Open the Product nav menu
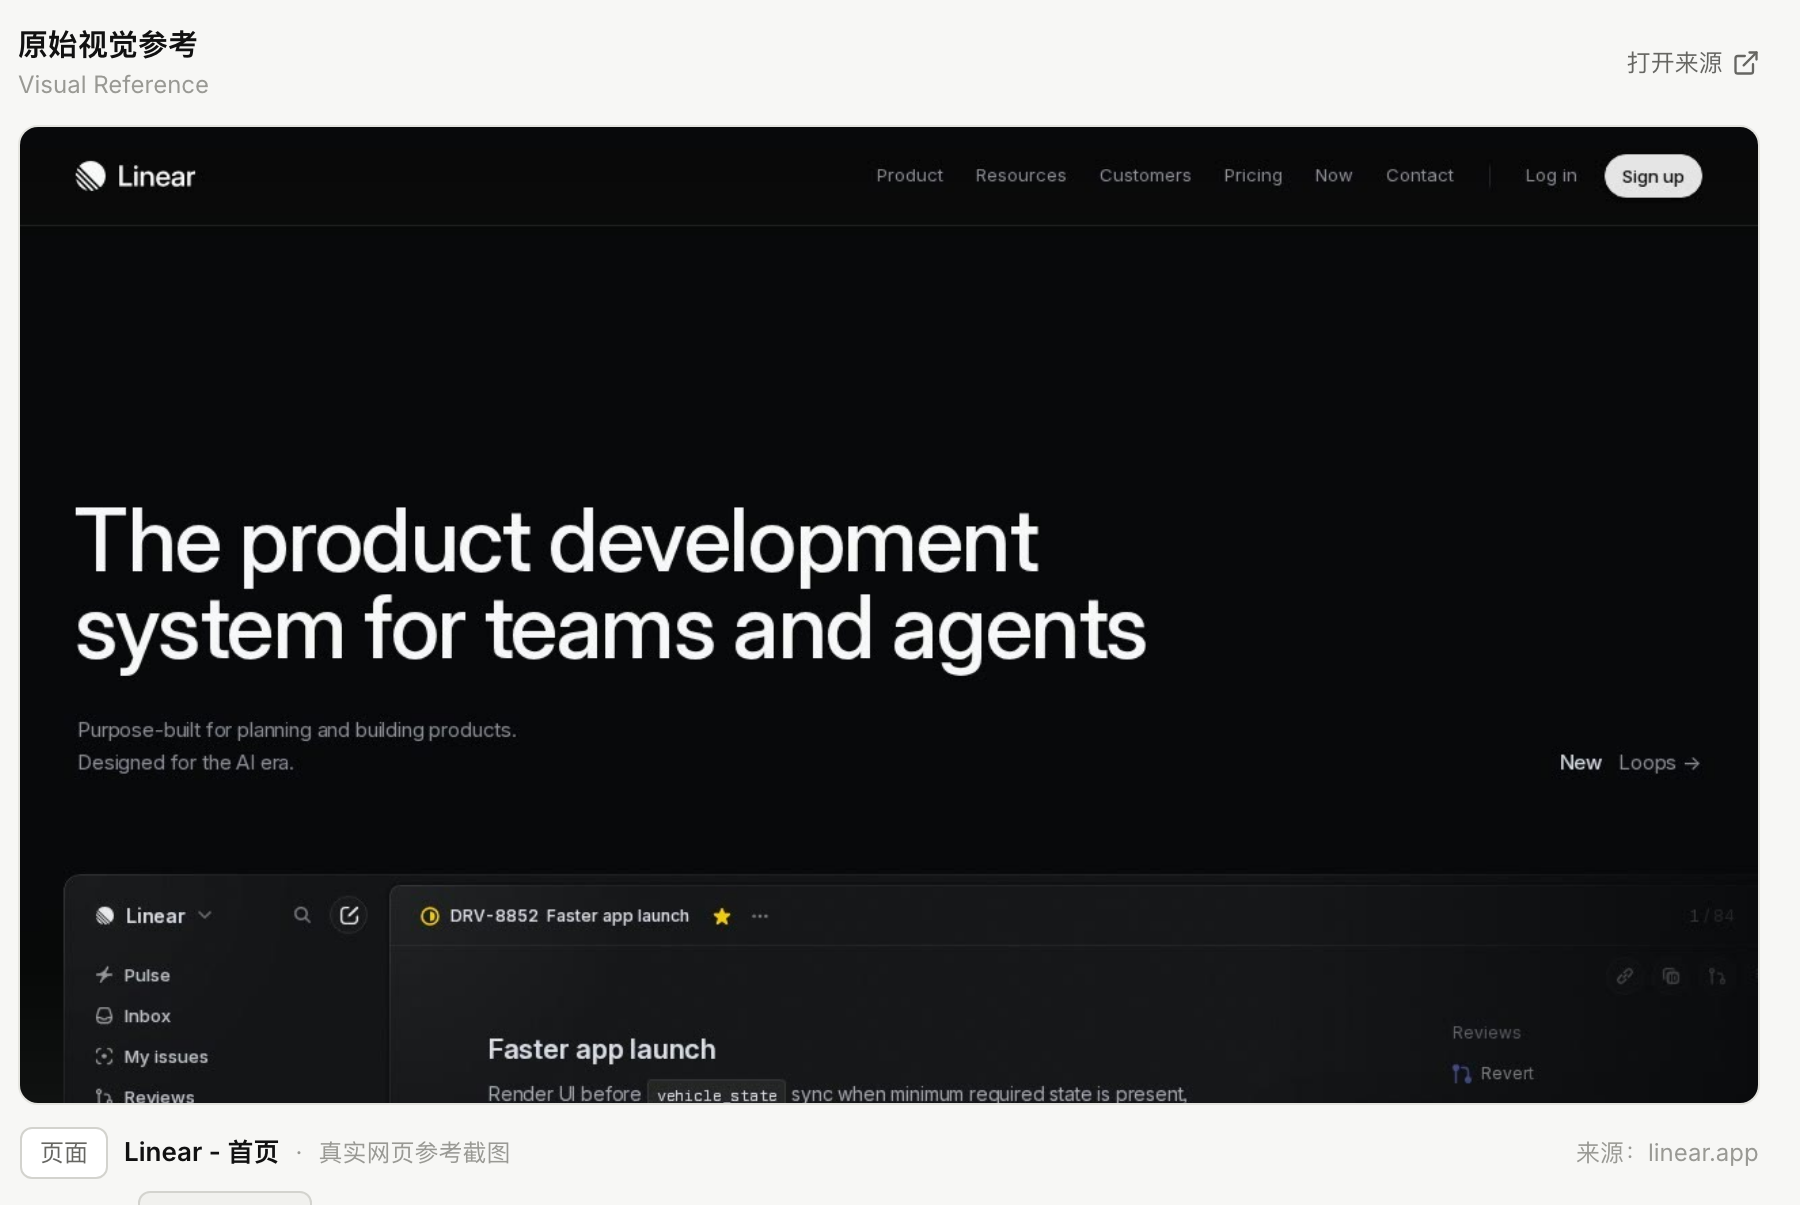 909,176
